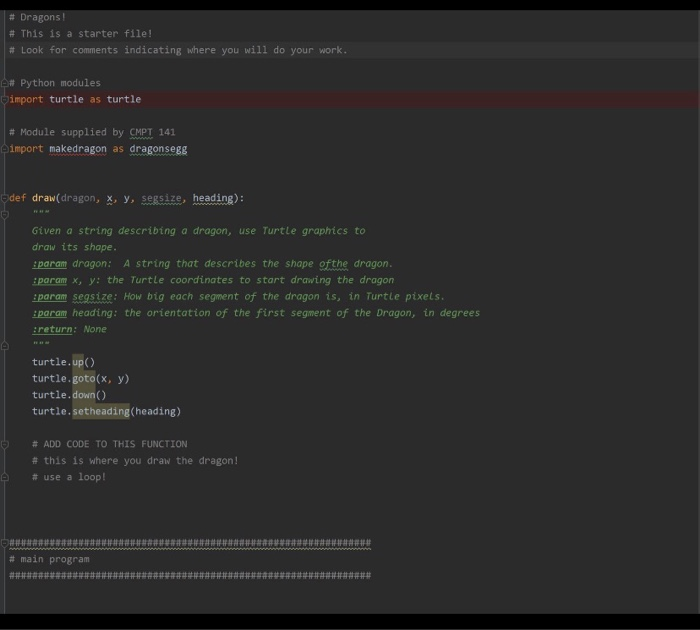Screen dimensions: 700x630
Task: Click the 'dragon' parameter in def draw
Action: point(78,198)
